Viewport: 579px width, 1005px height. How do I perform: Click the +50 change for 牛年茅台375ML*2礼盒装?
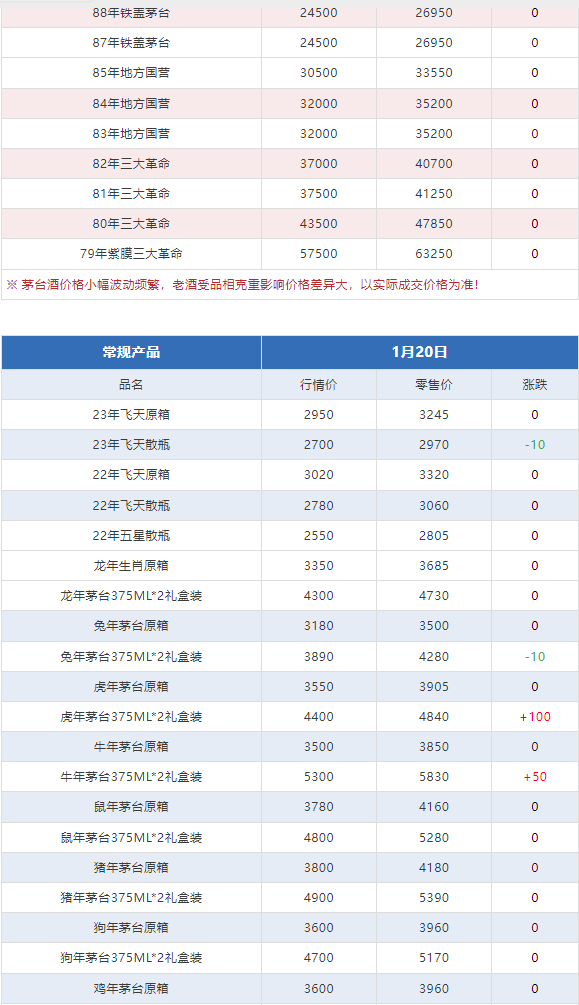tap(535, 777)
